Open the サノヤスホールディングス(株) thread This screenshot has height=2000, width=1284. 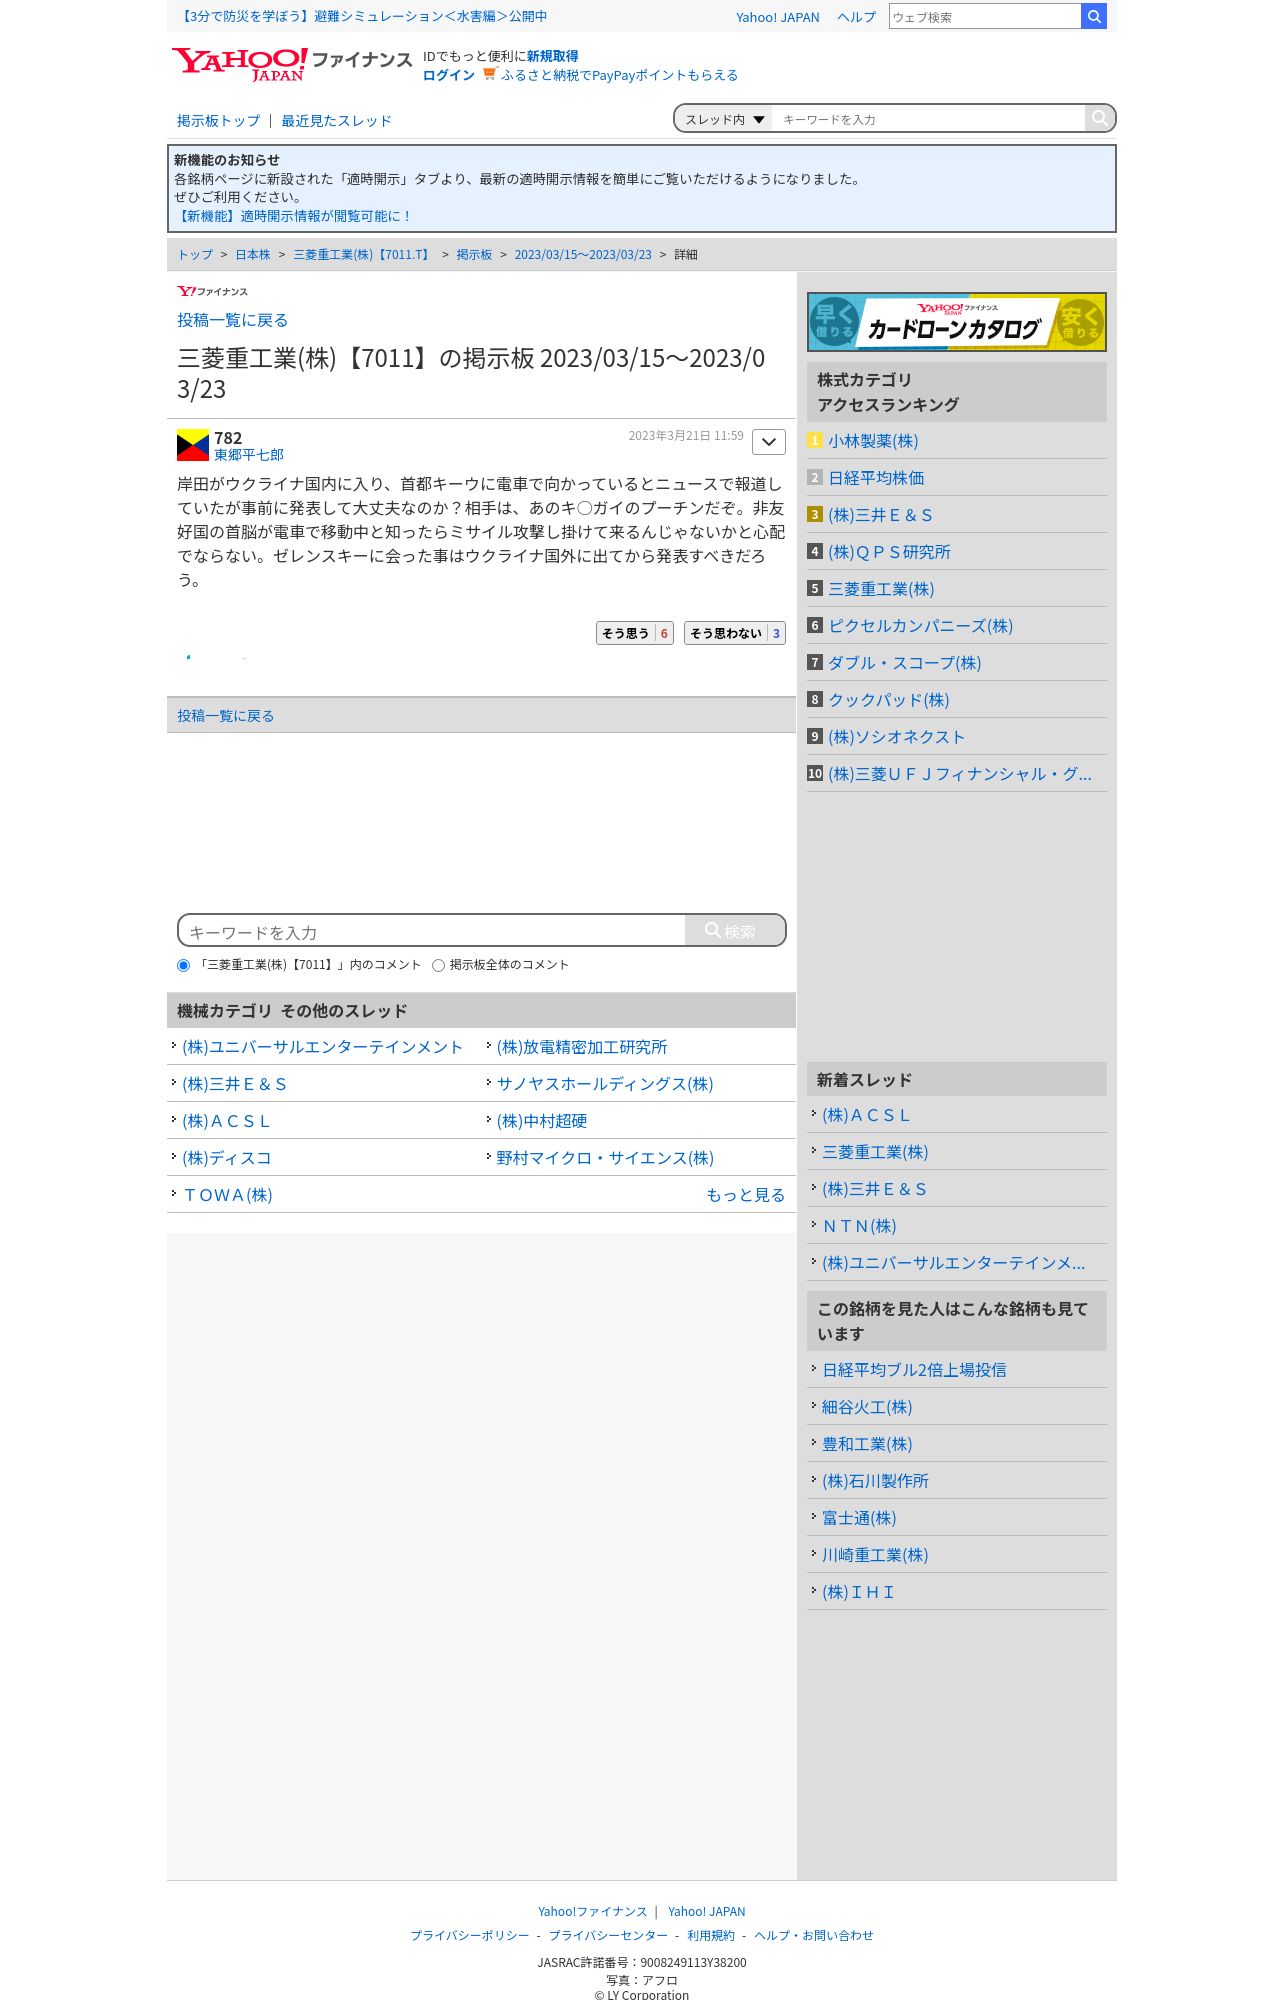[605, 1084]
